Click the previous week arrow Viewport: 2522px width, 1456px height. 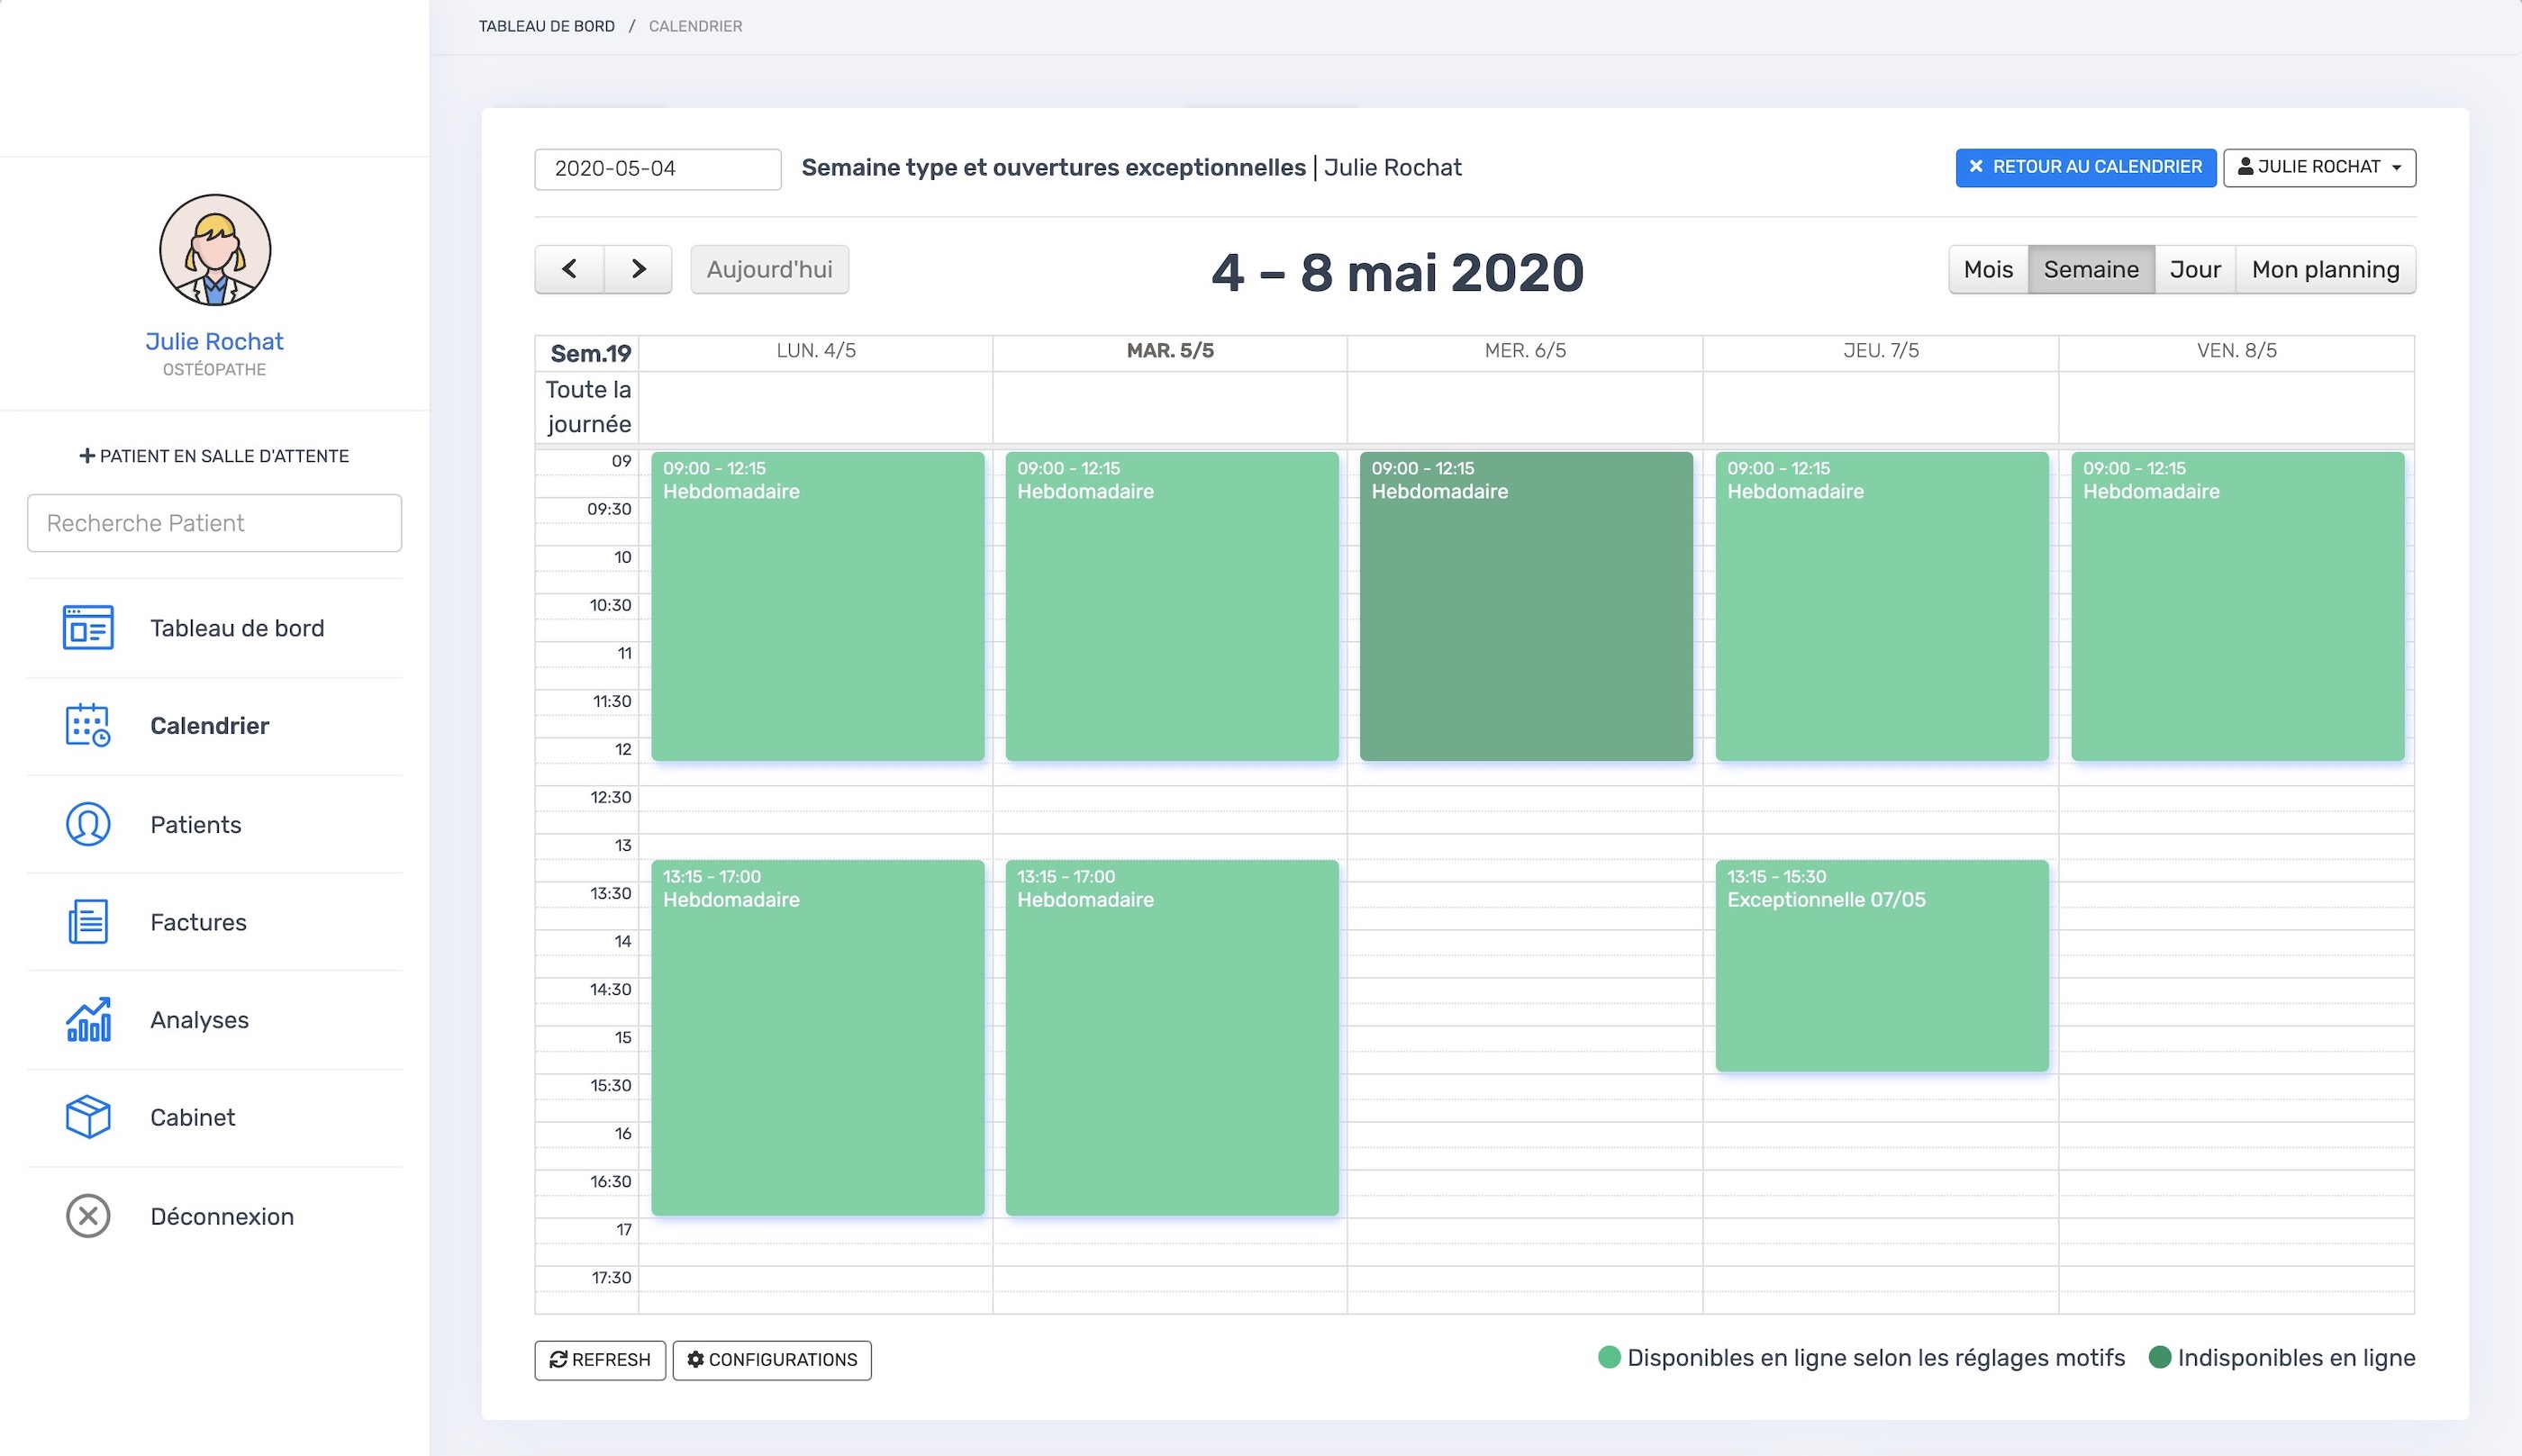point(570,270)
